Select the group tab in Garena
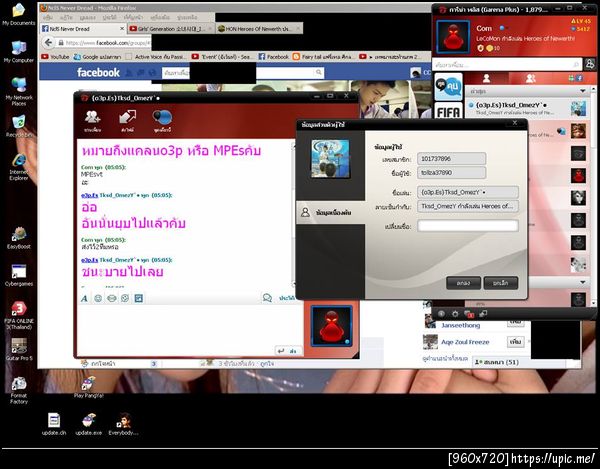 coord(530,78)
